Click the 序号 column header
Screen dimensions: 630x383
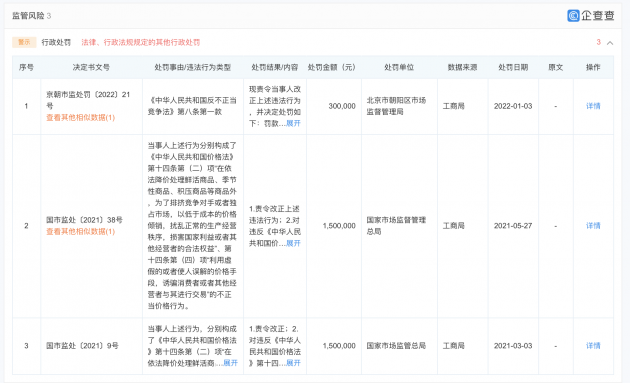click(27, 68)
